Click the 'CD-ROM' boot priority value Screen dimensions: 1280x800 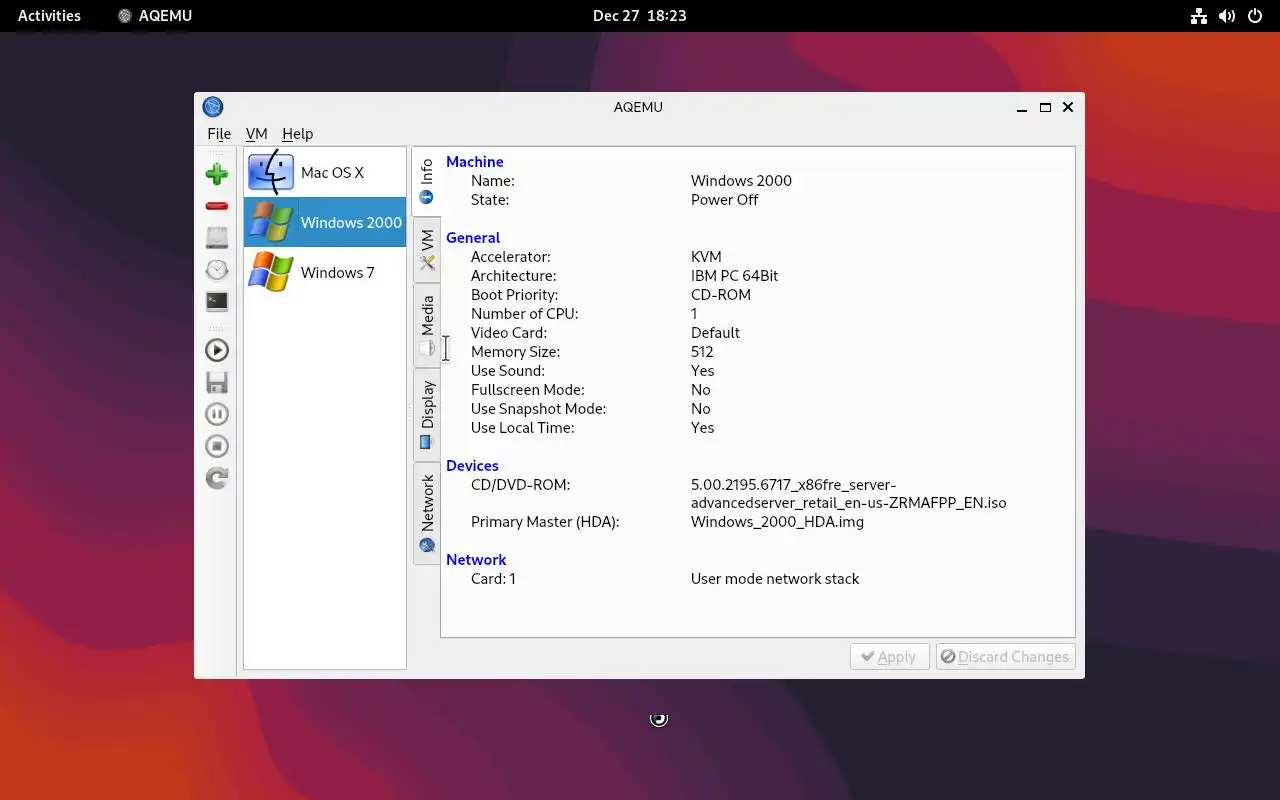click(721, 294)
